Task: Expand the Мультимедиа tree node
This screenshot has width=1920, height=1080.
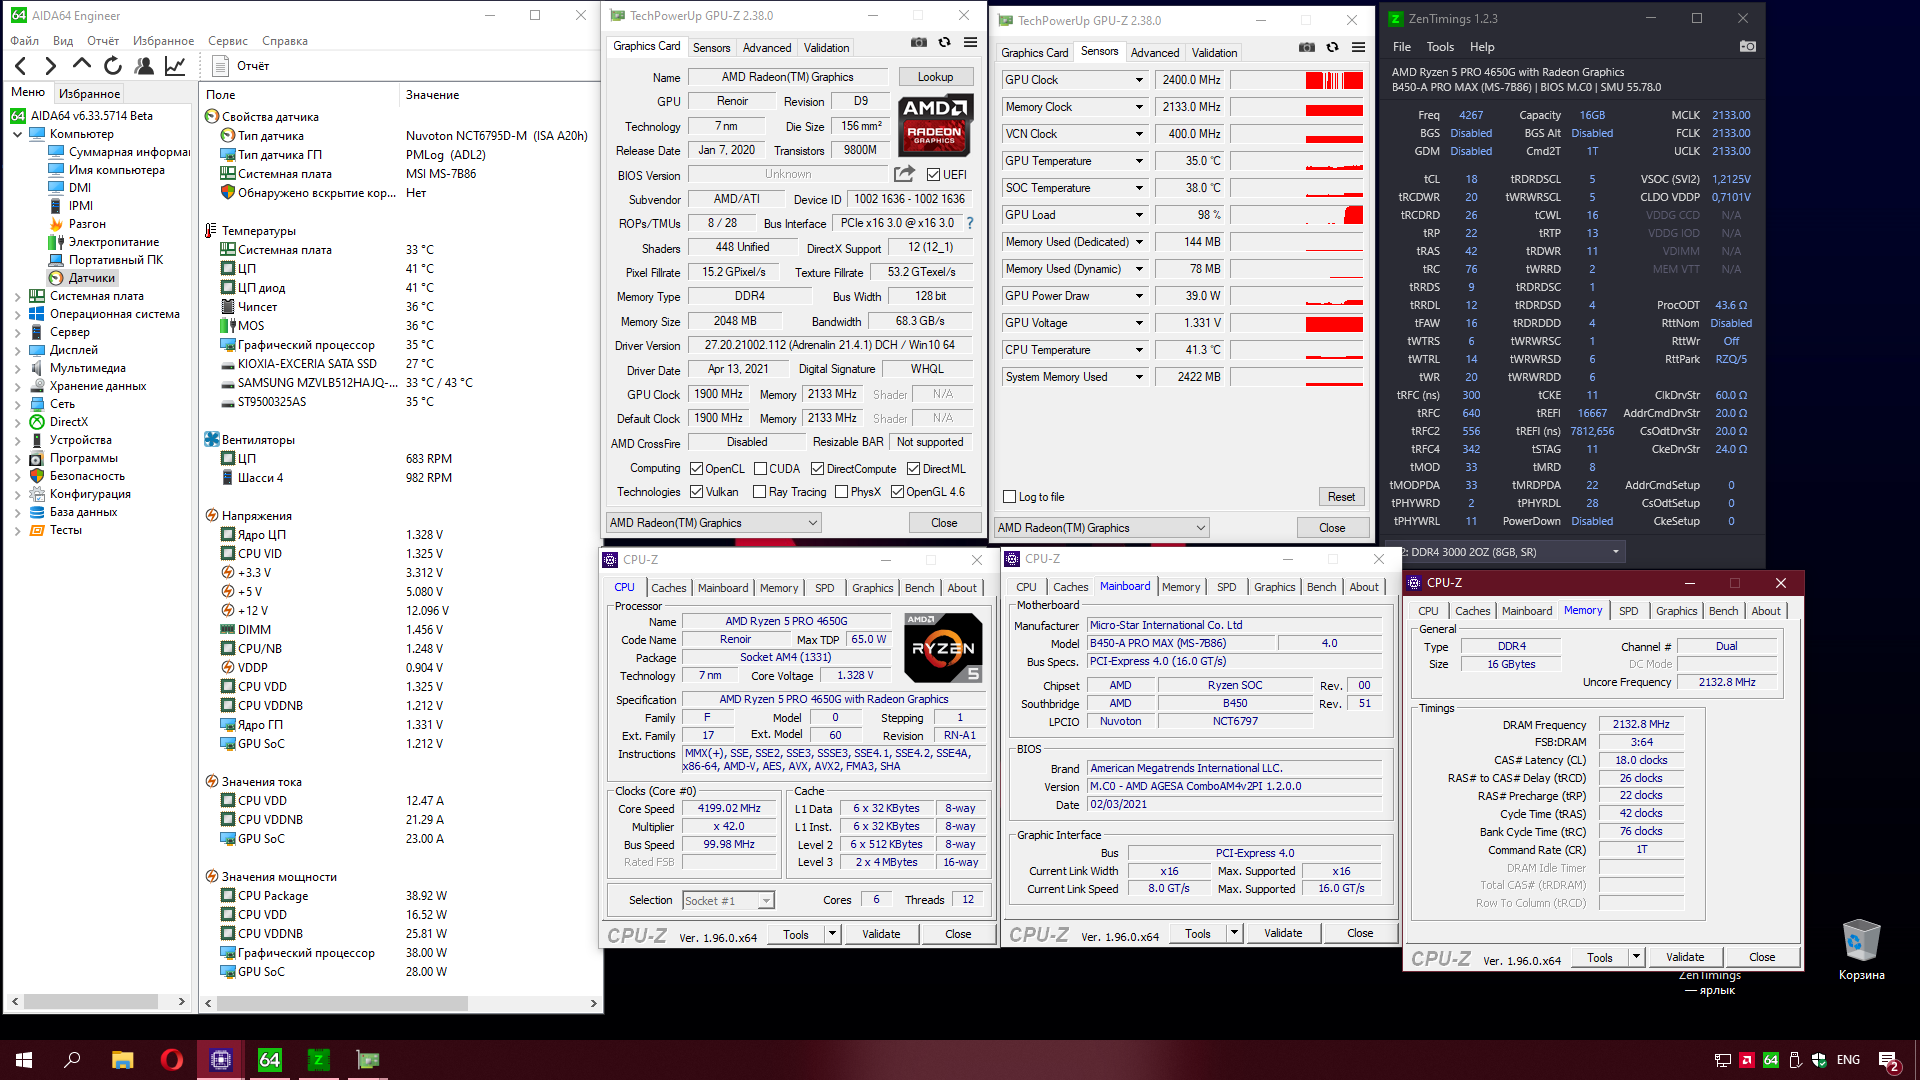Action: tap(18, 368)
